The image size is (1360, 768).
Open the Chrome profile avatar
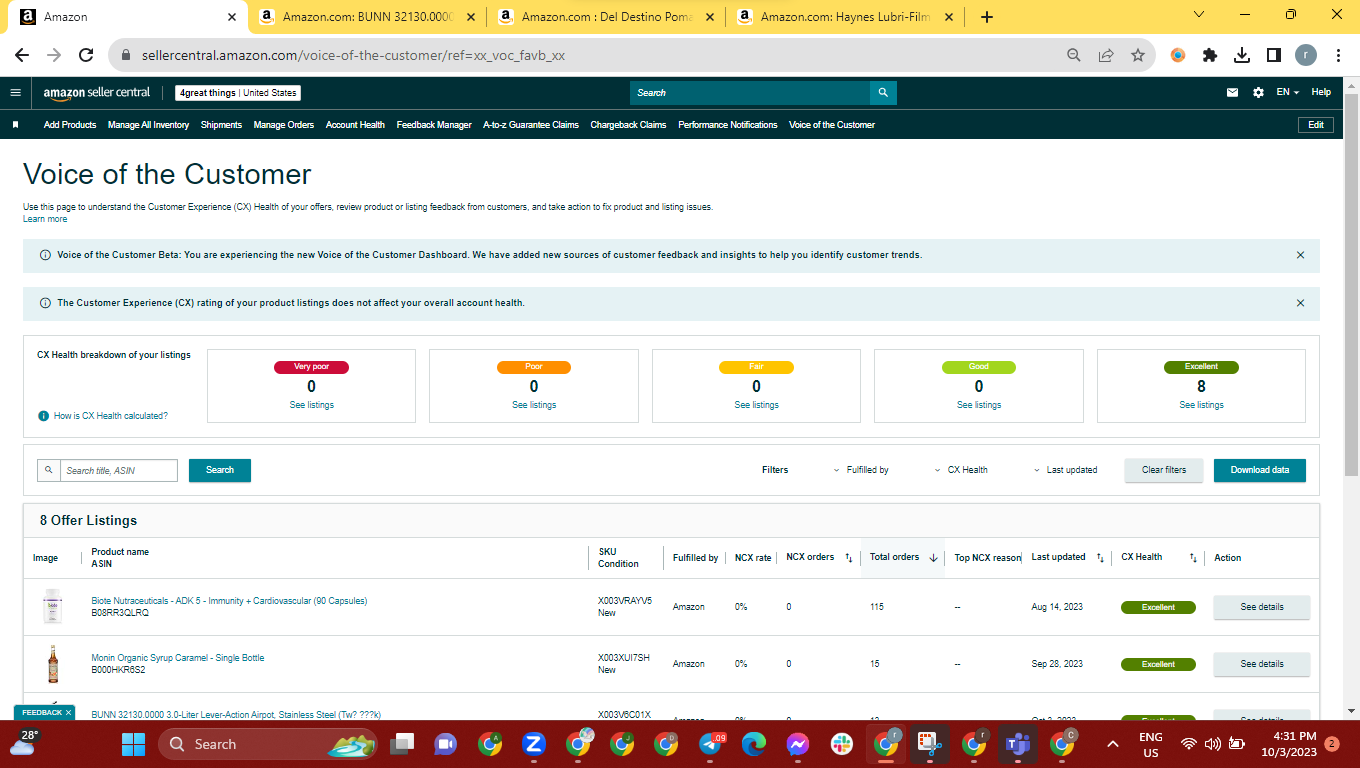pyautogui.click(x=1306, y=56)
